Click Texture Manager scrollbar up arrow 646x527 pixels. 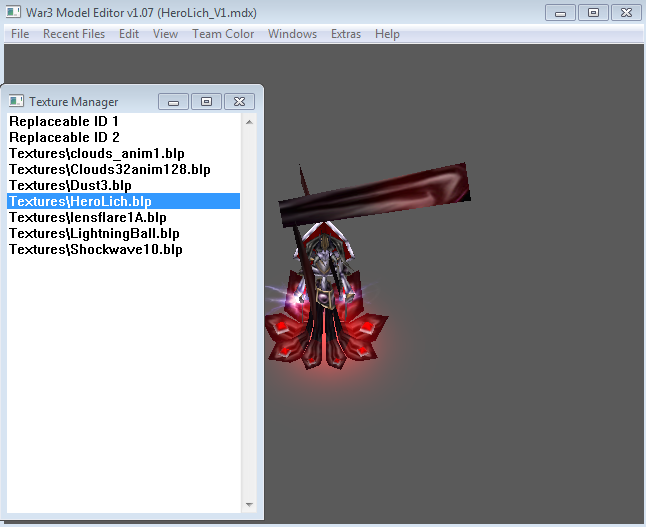(x=249, y=122)
